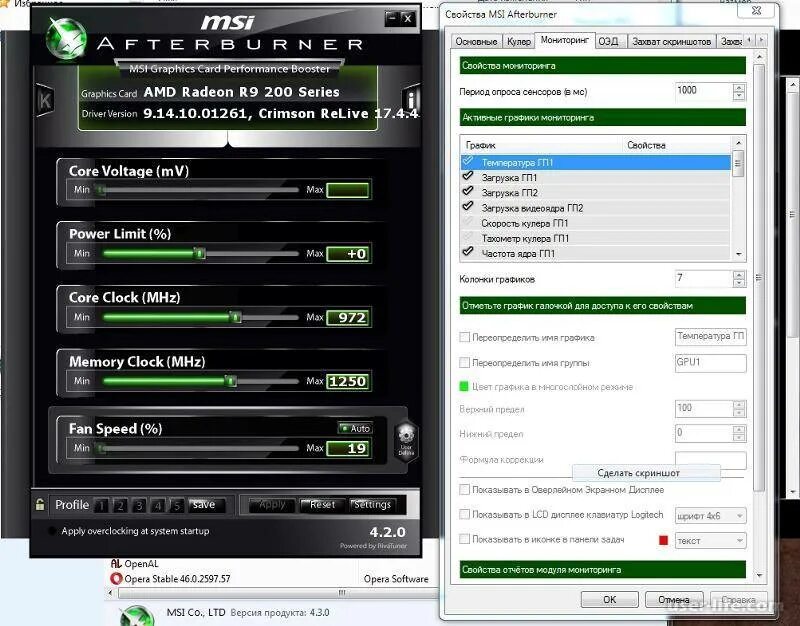The width and height of the screenshot is (800, 626).
Task: Click the Reset button
Action: (322, 505)
